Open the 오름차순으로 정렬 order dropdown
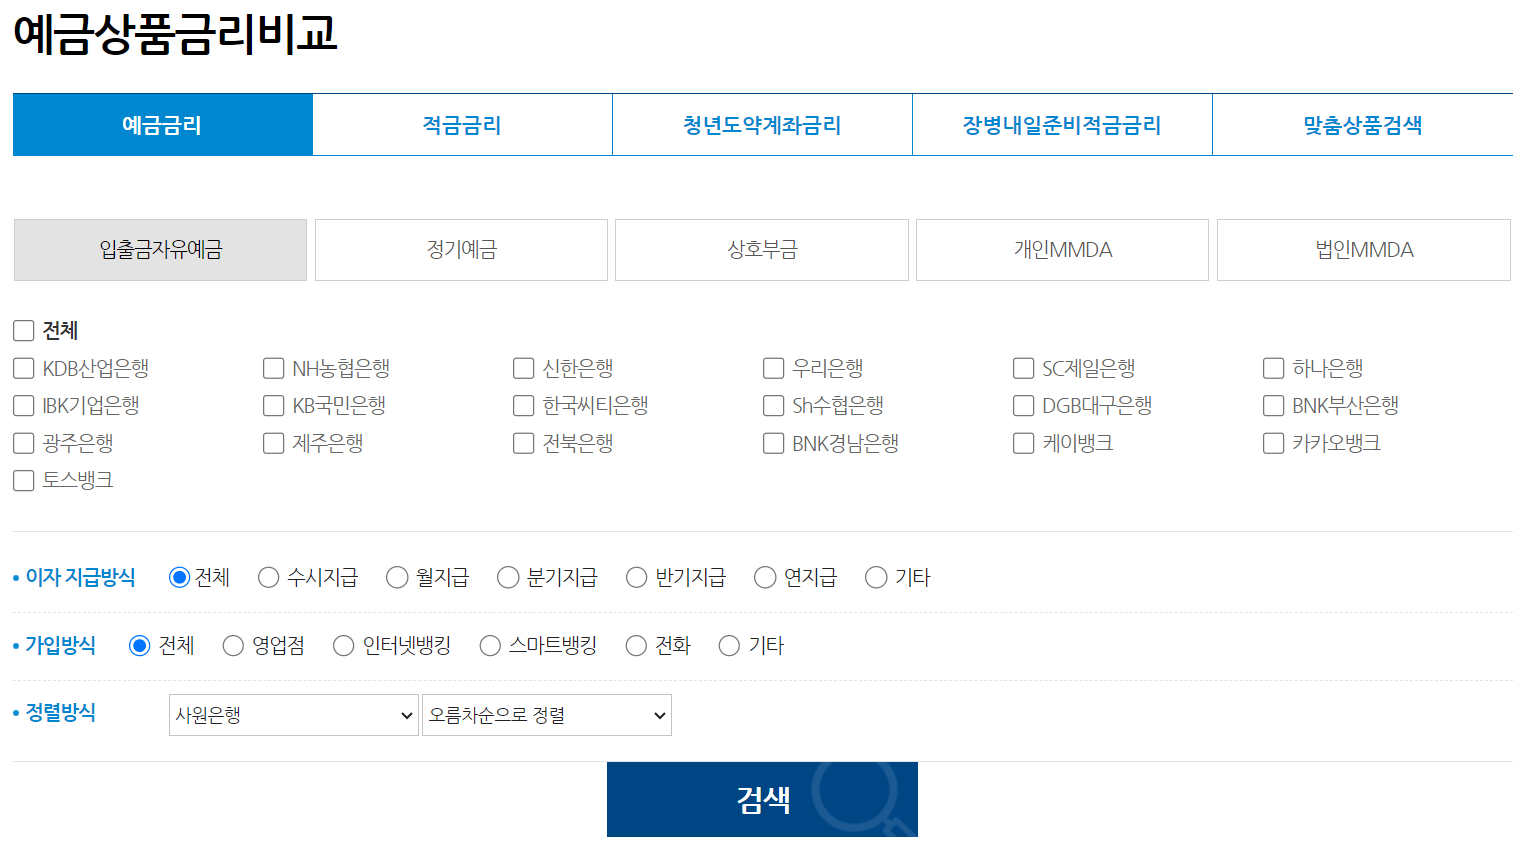1524x844 pixels. [x=547, y=715]
